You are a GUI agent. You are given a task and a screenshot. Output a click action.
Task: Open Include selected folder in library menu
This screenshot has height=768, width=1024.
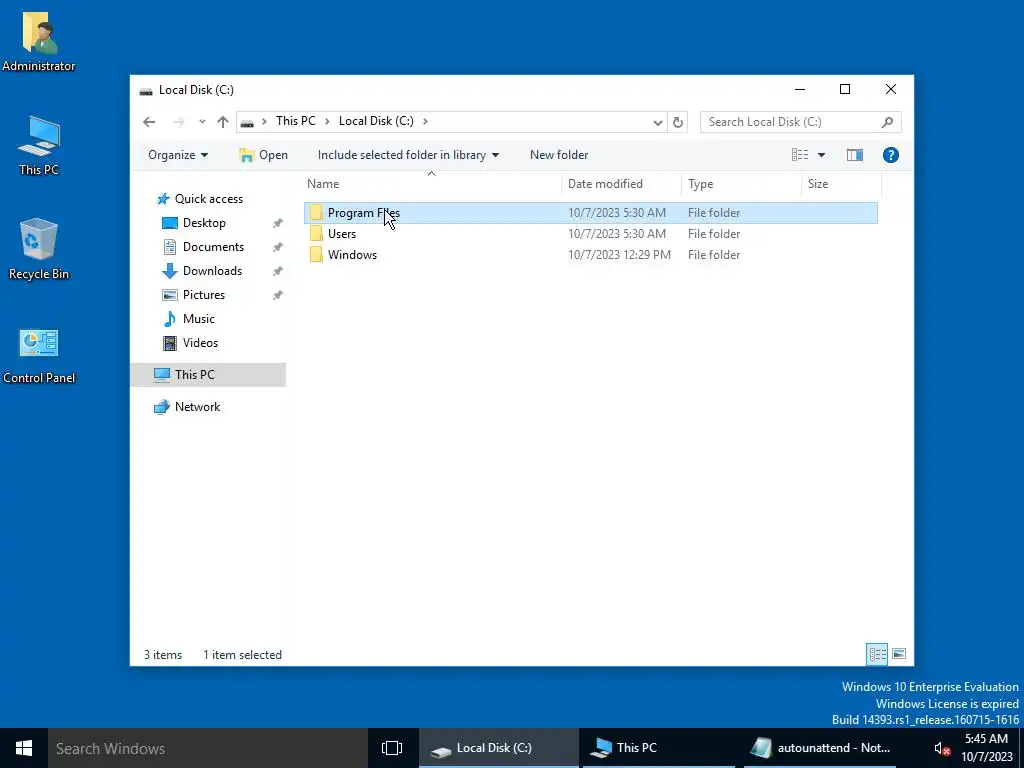click(x=408, y=155)
